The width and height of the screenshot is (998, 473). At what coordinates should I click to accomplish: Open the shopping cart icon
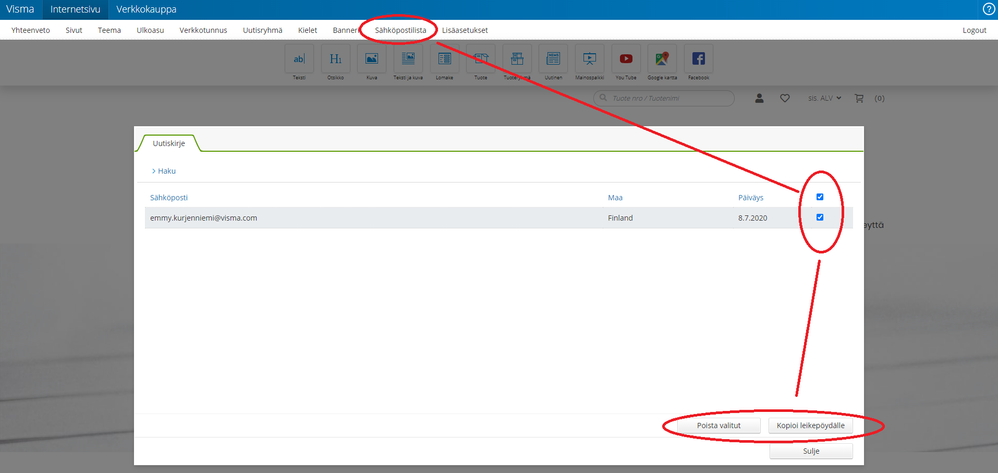point(859,98)
